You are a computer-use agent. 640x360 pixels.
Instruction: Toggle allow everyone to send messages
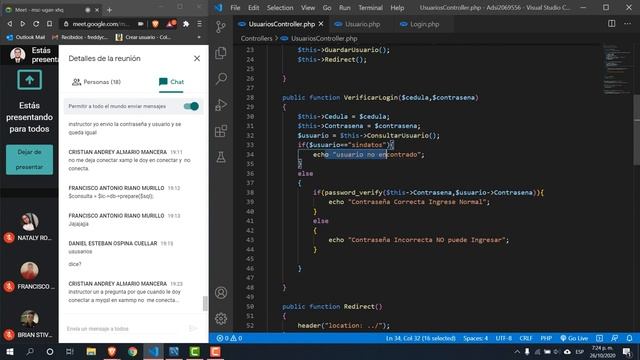pos(191,106)
